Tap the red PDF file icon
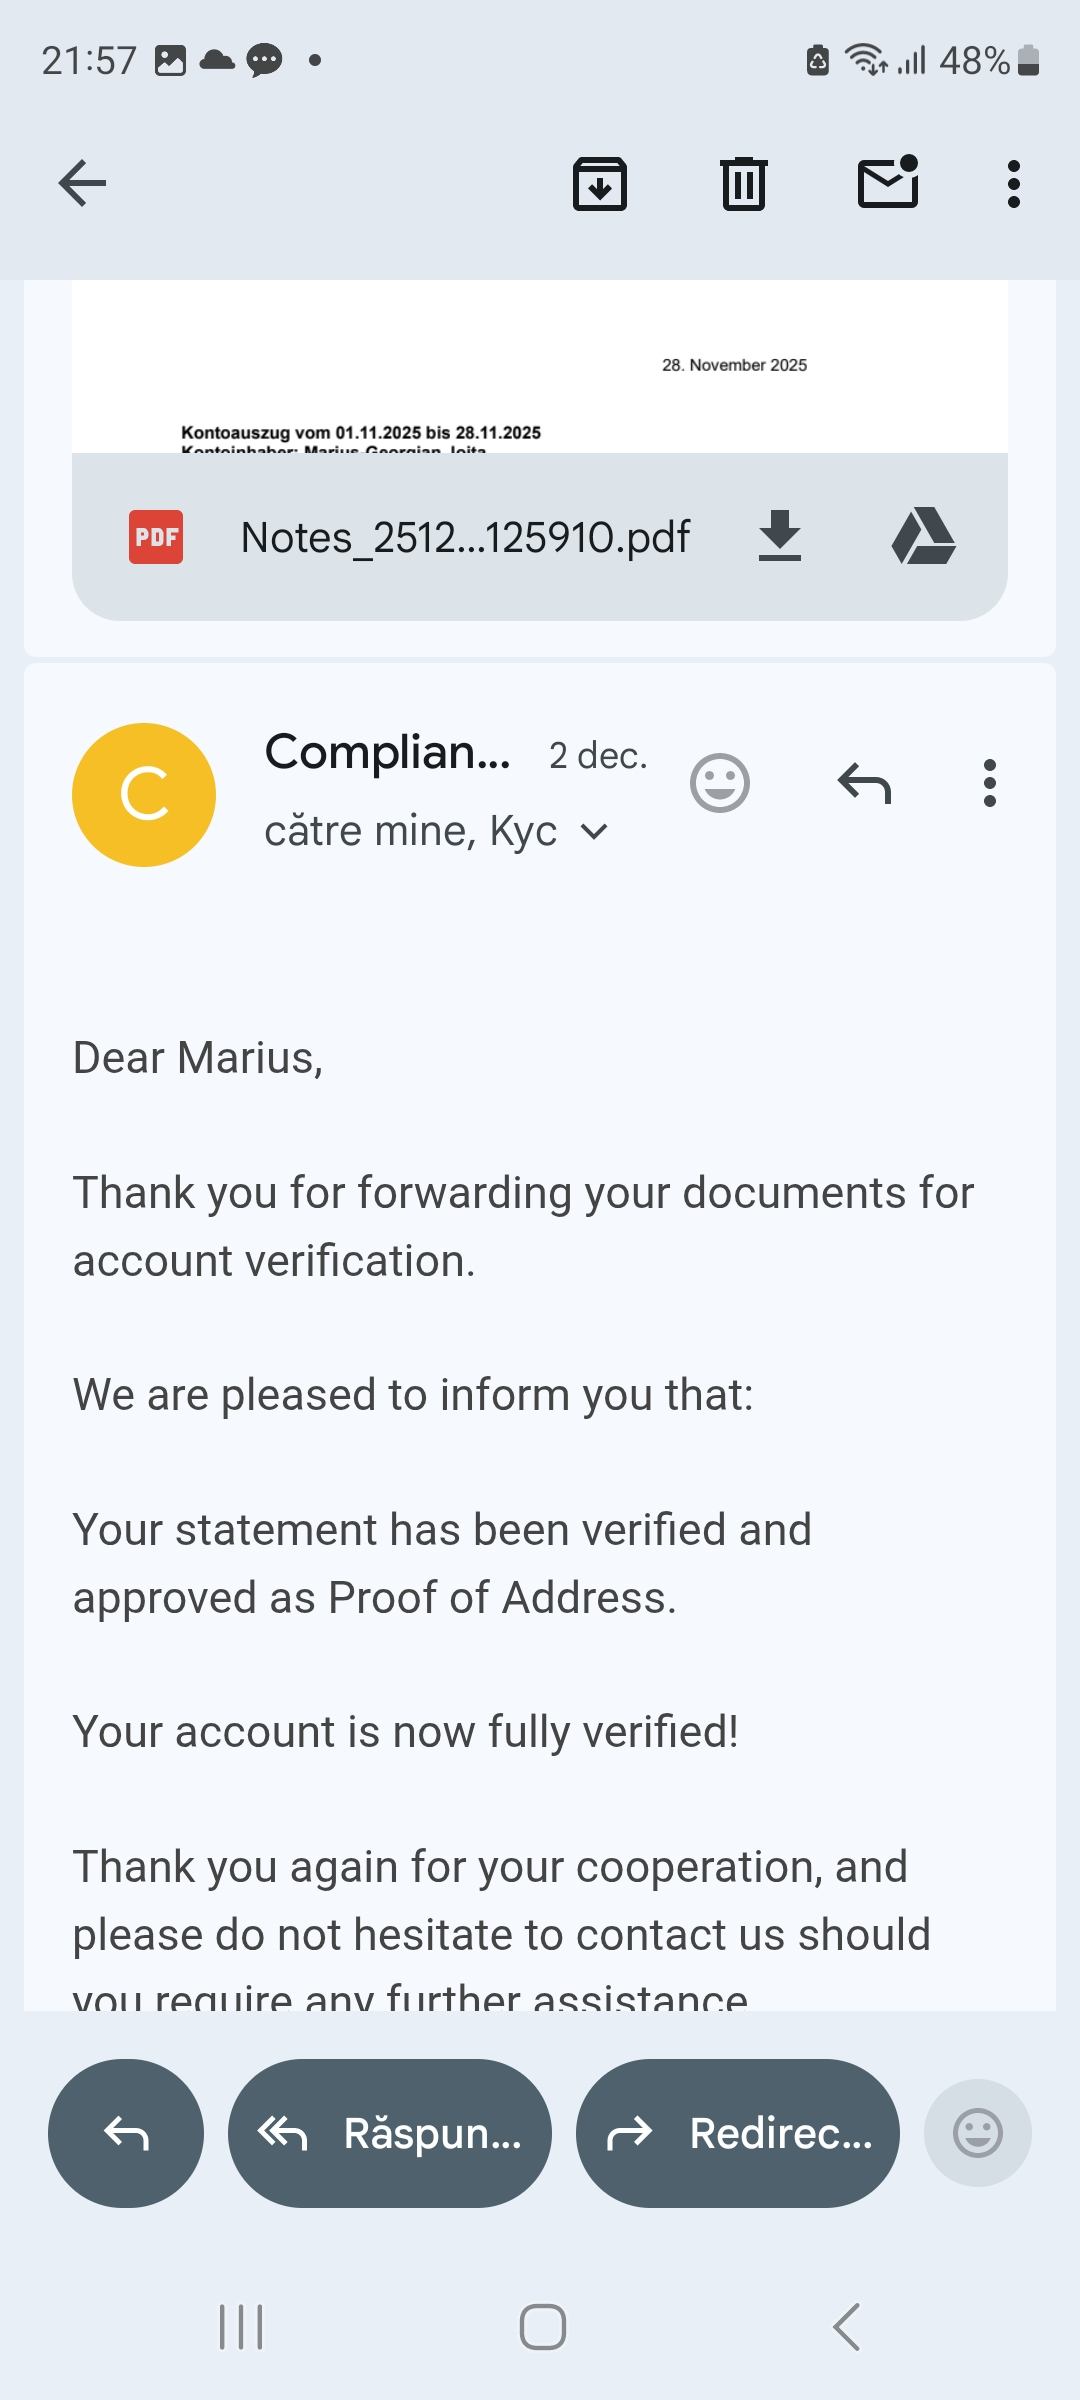The width and height of the screenshot is (1080, 2400). (156, 537)
